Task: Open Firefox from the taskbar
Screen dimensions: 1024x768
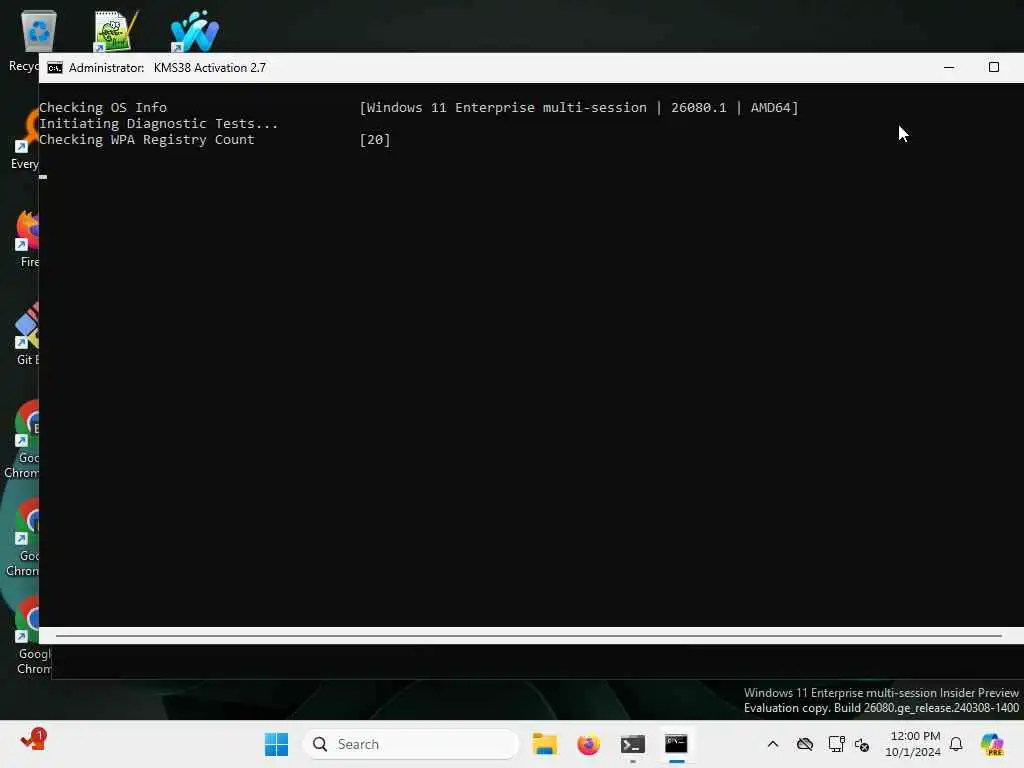Action: (x=588, y=744)
